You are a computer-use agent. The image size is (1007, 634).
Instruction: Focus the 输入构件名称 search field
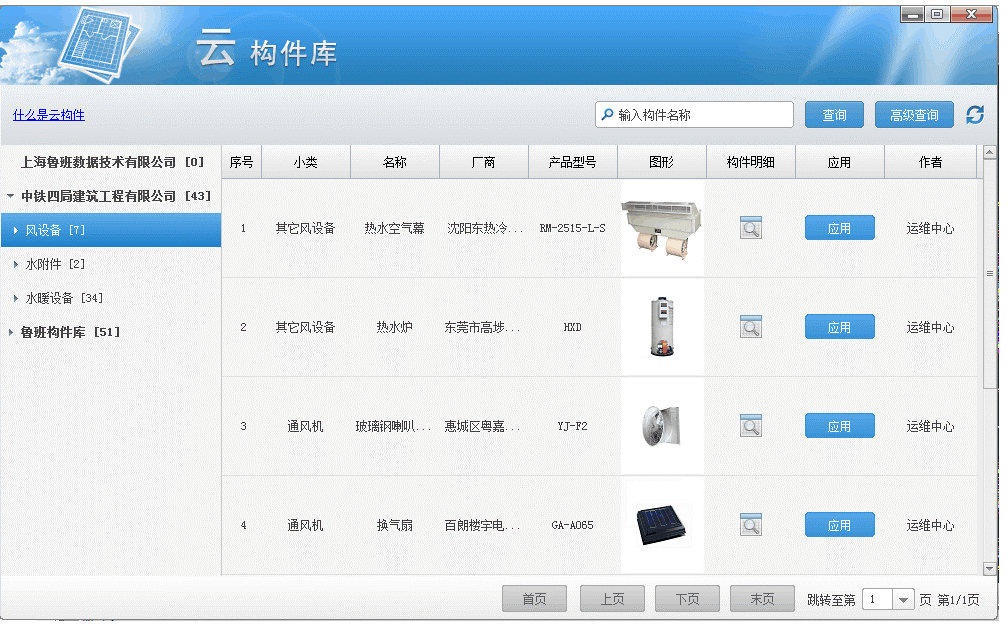[x=694, y=114]
